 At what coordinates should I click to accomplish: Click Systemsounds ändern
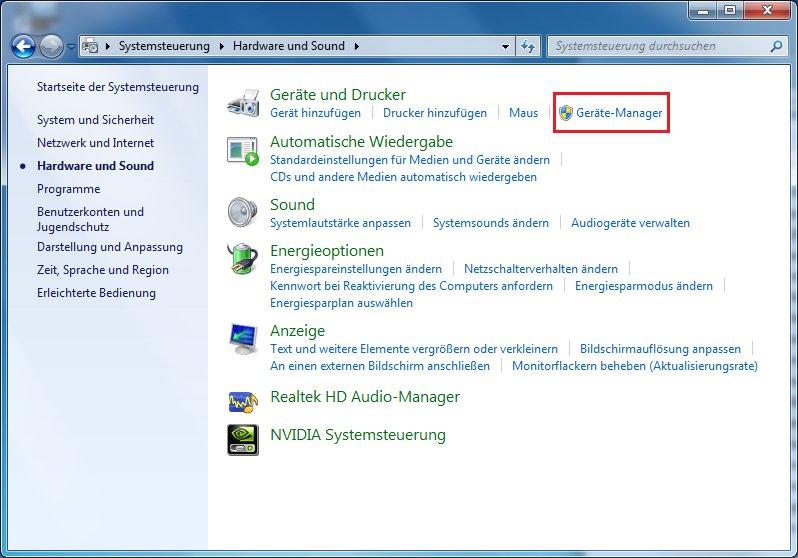pos(491,223)
